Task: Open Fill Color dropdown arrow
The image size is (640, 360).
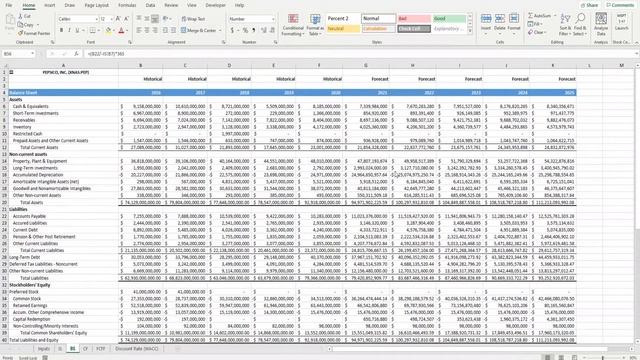Action: click(113, 30)
